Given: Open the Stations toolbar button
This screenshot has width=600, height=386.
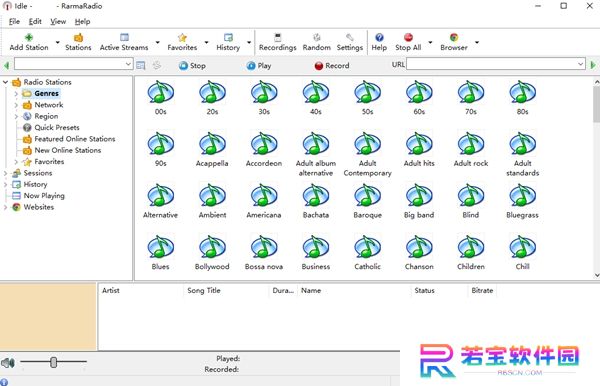Looking at the screenshot, I should pos(78,42).
